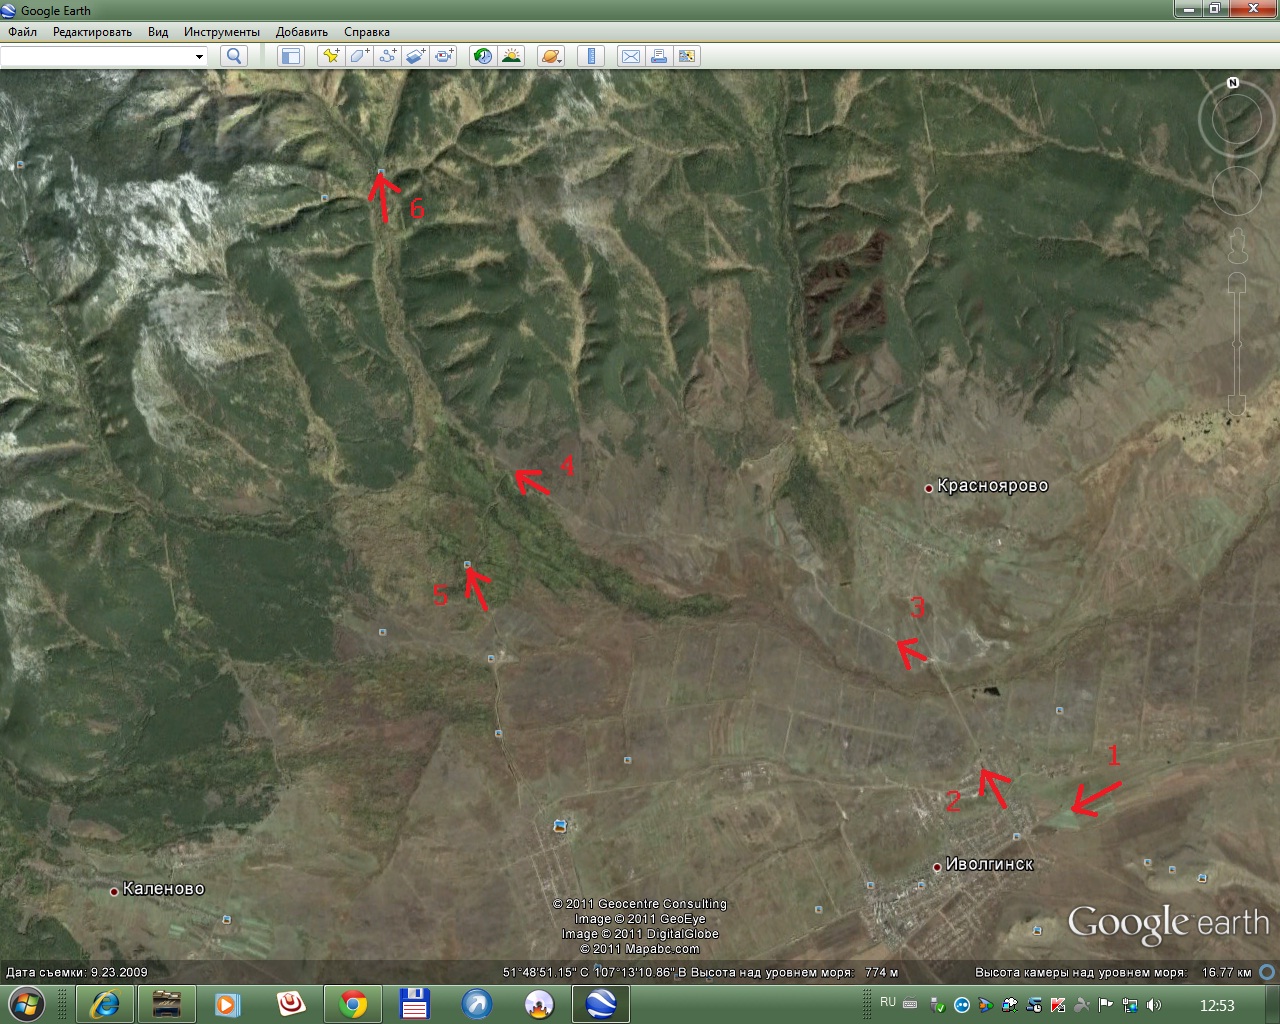Open the Инструменты menu
Screen dimensions: 1280x1024
(x=222, y=32)
